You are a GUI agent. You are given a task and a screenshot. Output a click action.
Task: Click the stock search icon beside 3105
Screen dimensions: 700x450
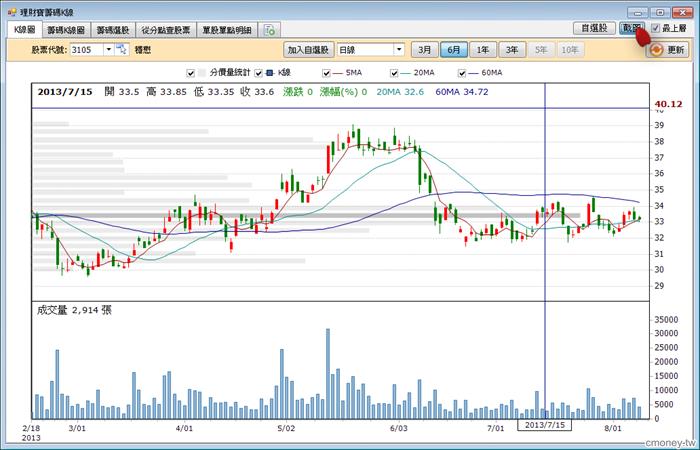coord(122,49)
